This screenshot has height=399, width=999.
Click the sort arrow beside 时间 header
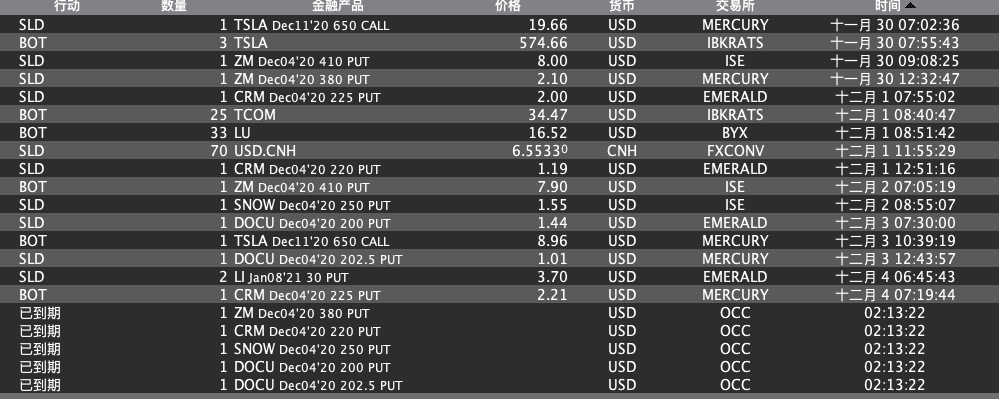pos(910,6)
